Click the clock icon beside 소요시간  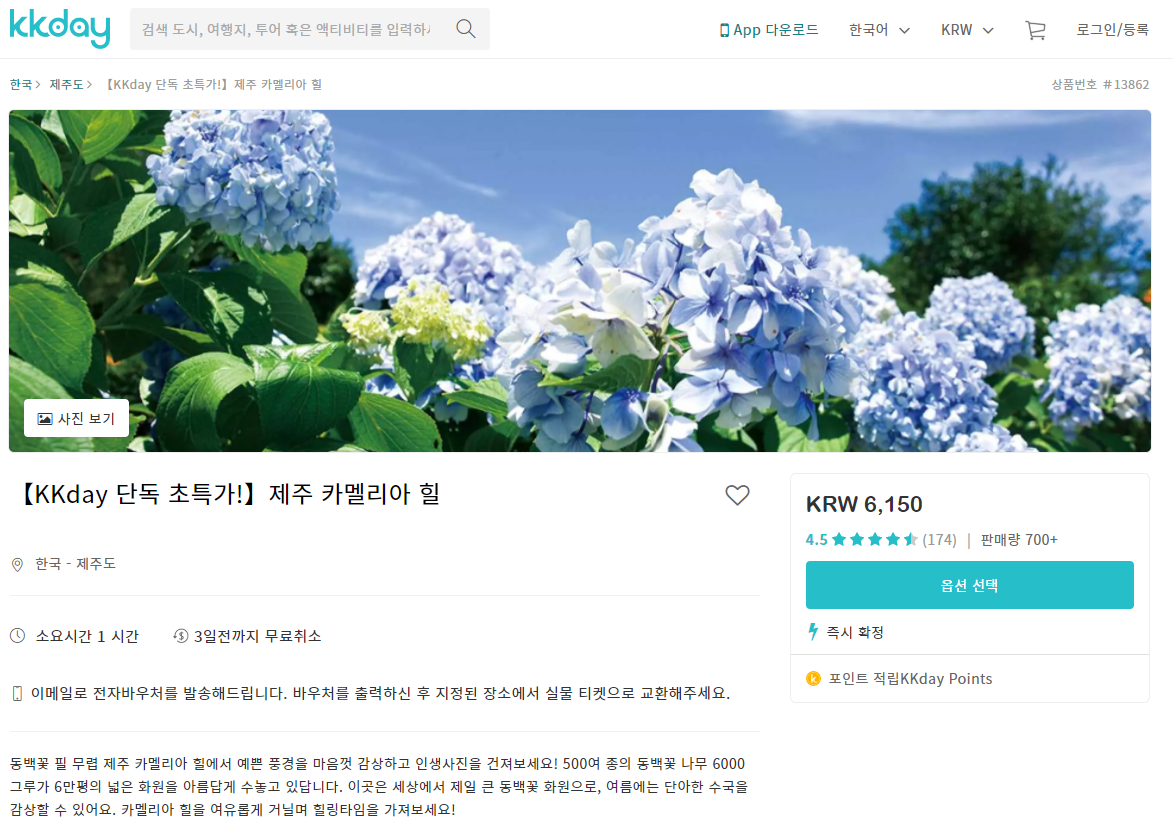(17, 636)
